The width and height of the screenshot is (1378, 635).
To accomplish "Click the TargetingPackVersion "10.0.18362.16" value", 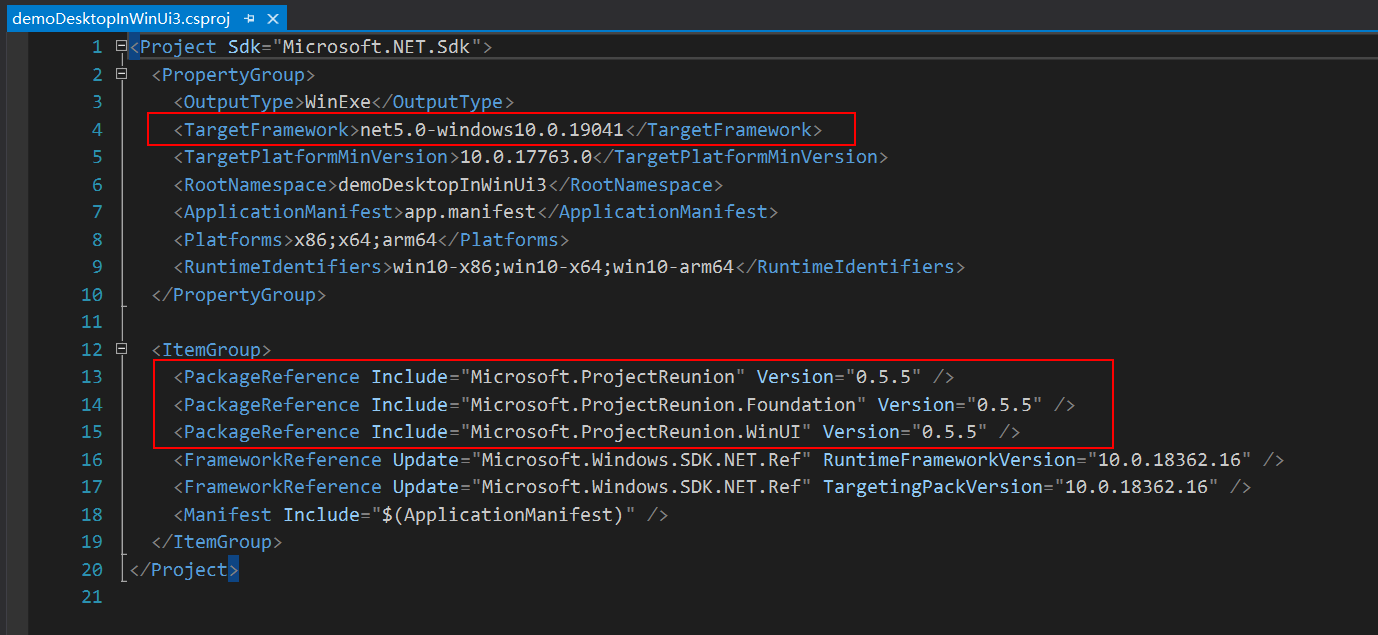I will pos(1138,487).
